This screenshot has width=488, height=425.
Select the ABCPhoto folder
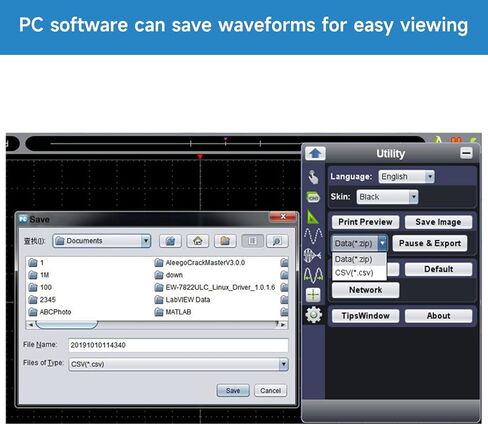[x=50, y=312]
